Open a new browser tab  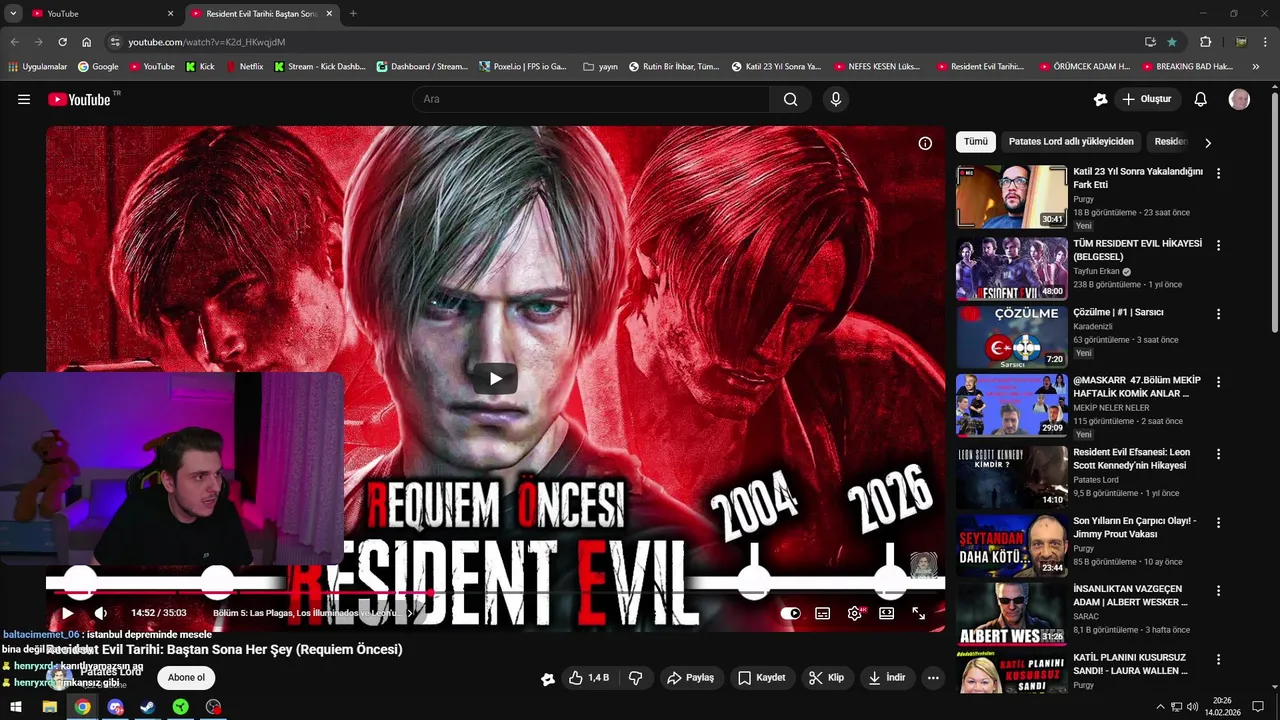[353, 13]
